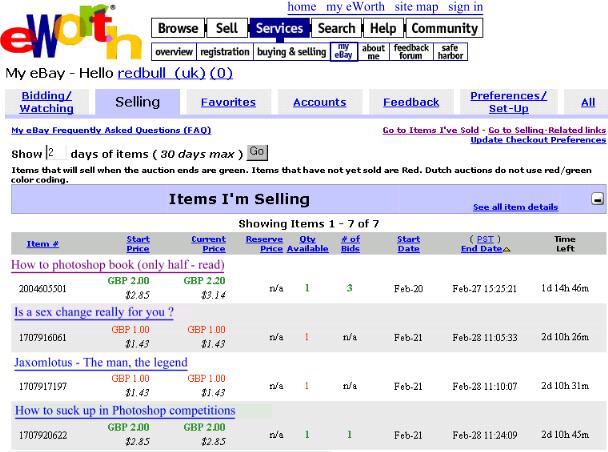Switch to the Preferences/Set-Up tab
608x452 pixels.
coord(508,102)
